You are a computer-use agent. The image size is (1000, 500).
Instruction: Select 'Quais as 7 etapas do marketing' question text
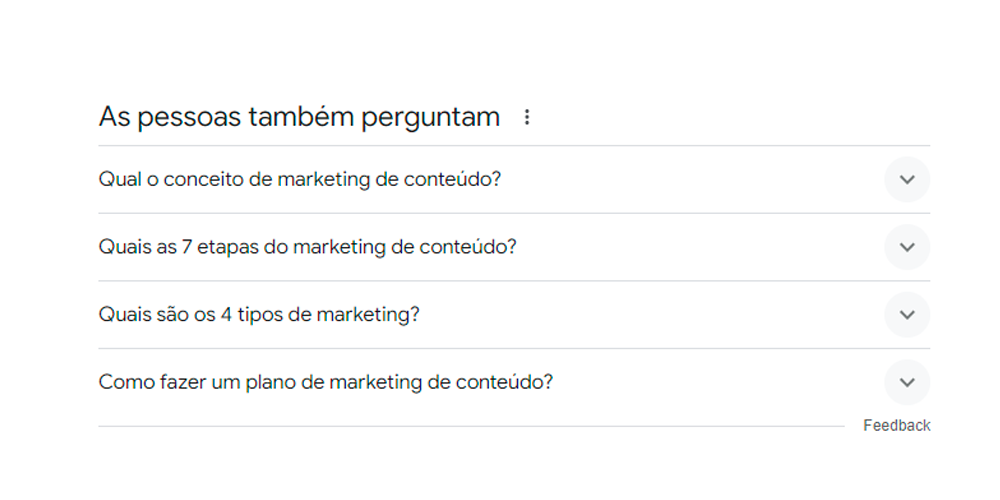[x=307, y=247]
